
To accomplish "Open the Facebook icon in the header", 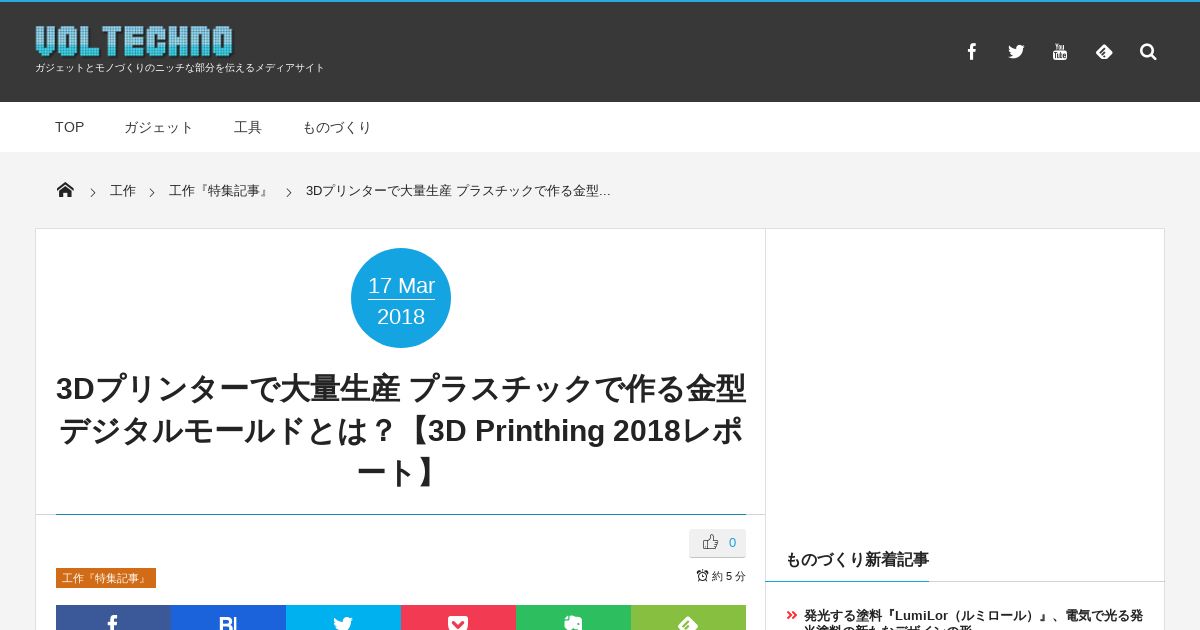I will click(x=971, y=52).
